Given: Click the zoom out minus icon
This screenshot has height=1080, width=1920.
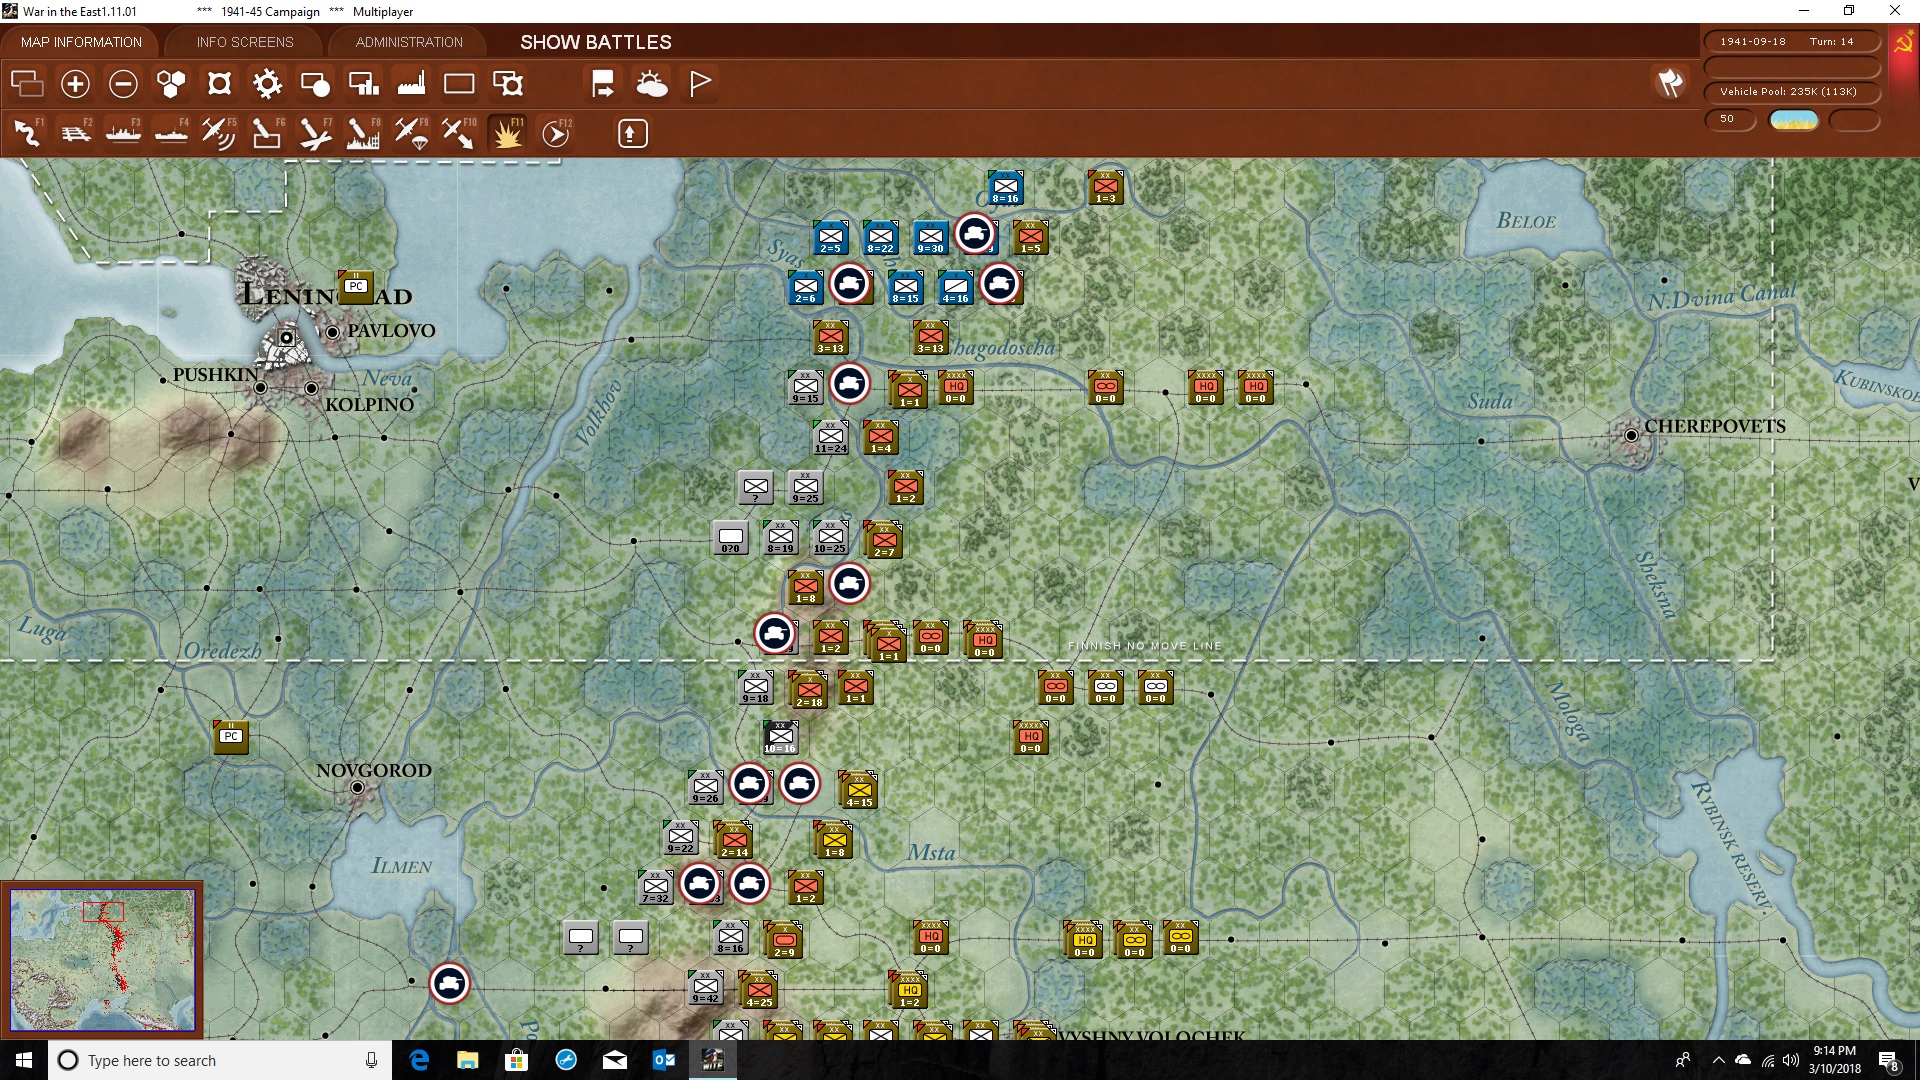Looking at the screenshot, I should point(123,84).
